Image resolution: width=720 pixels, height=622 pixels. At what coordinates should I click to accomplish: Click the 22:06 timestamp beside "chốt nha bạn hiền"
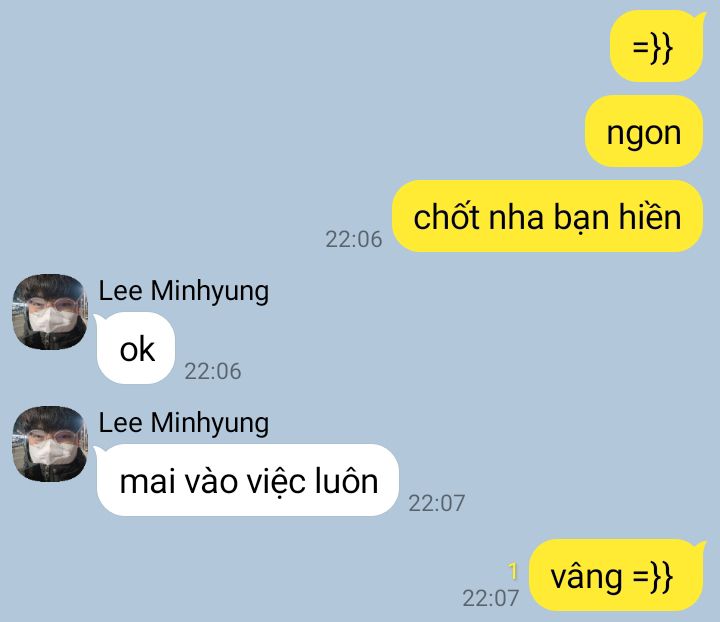(354, 239)
